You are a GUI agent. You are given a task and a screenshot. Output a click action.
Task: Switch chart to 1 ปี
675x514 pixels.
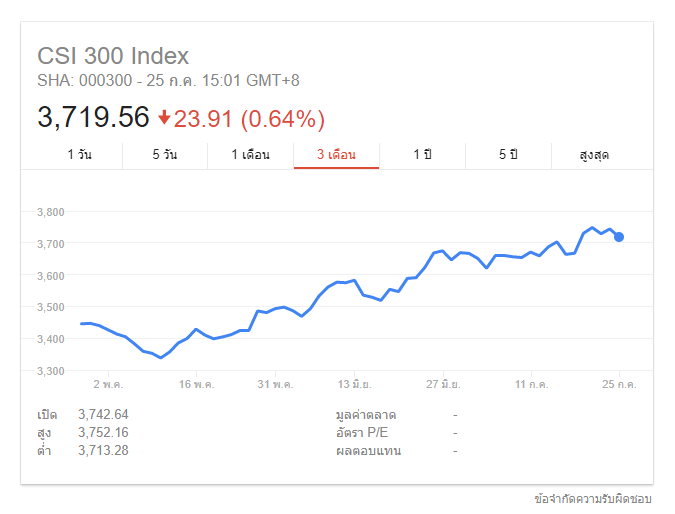point(422,155)
